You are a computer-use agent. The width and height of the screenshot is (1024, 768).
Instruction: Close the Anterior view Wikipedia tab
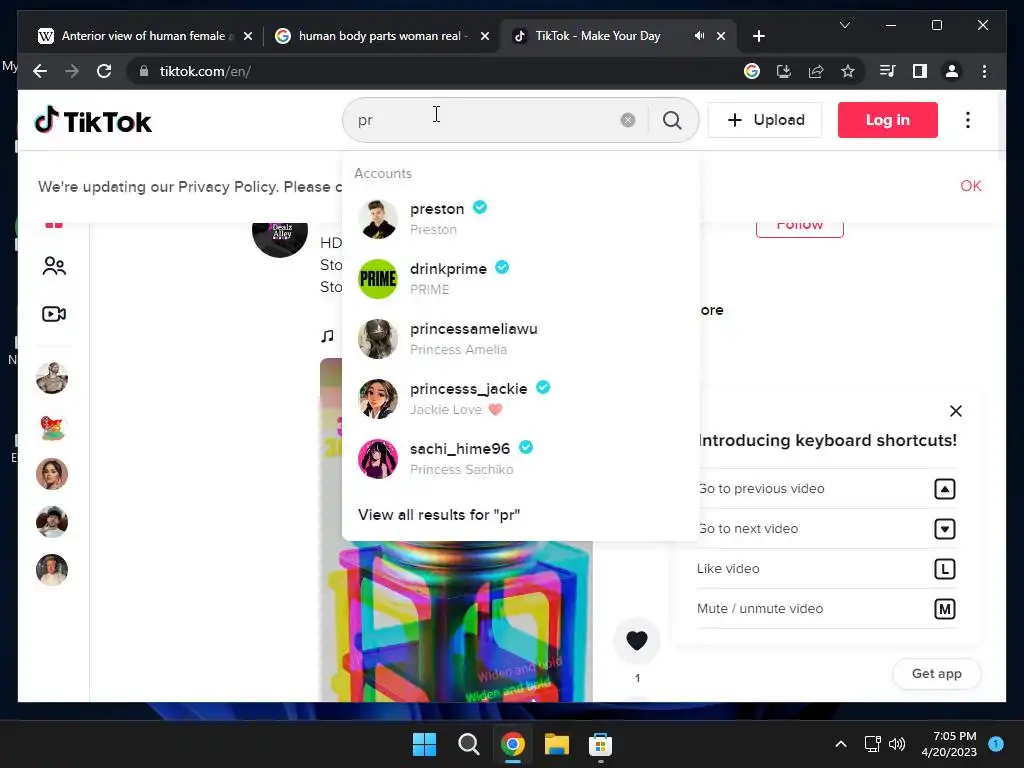(x=248, y=36)
